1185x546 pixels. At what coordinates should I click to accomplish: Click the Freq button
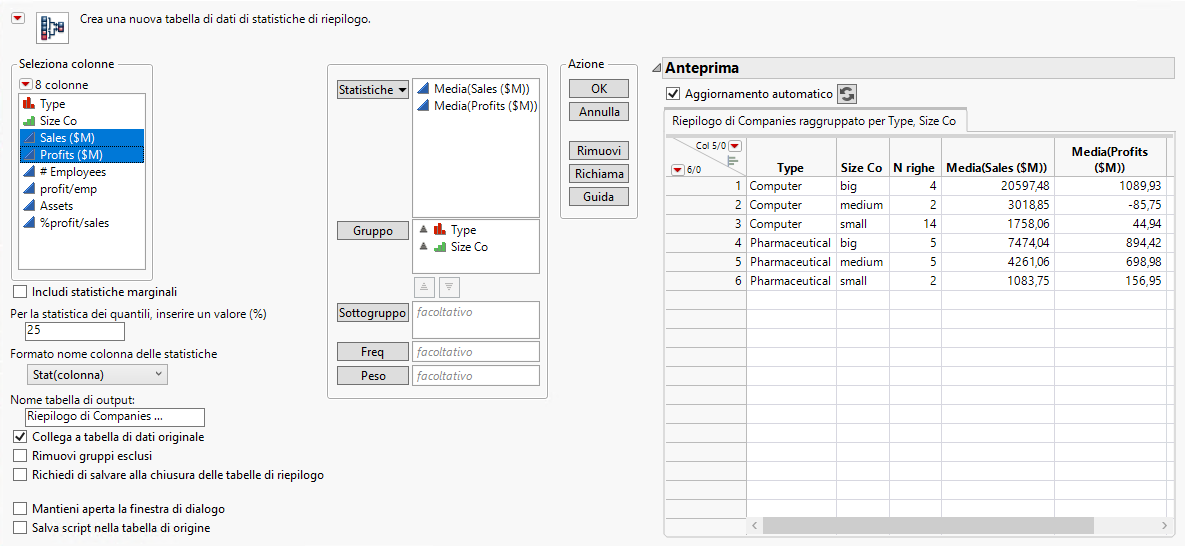point(373,352)
